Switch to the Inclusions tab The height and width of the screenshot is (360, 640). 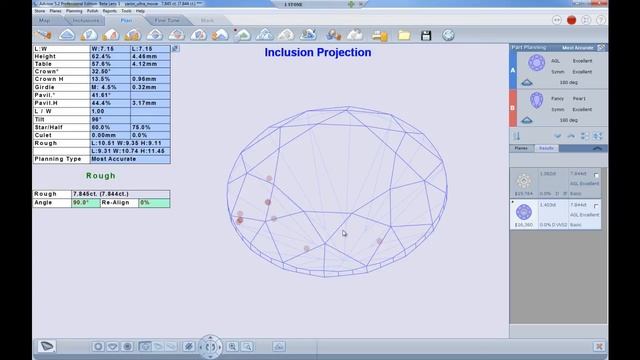click(x=86, y=20)
